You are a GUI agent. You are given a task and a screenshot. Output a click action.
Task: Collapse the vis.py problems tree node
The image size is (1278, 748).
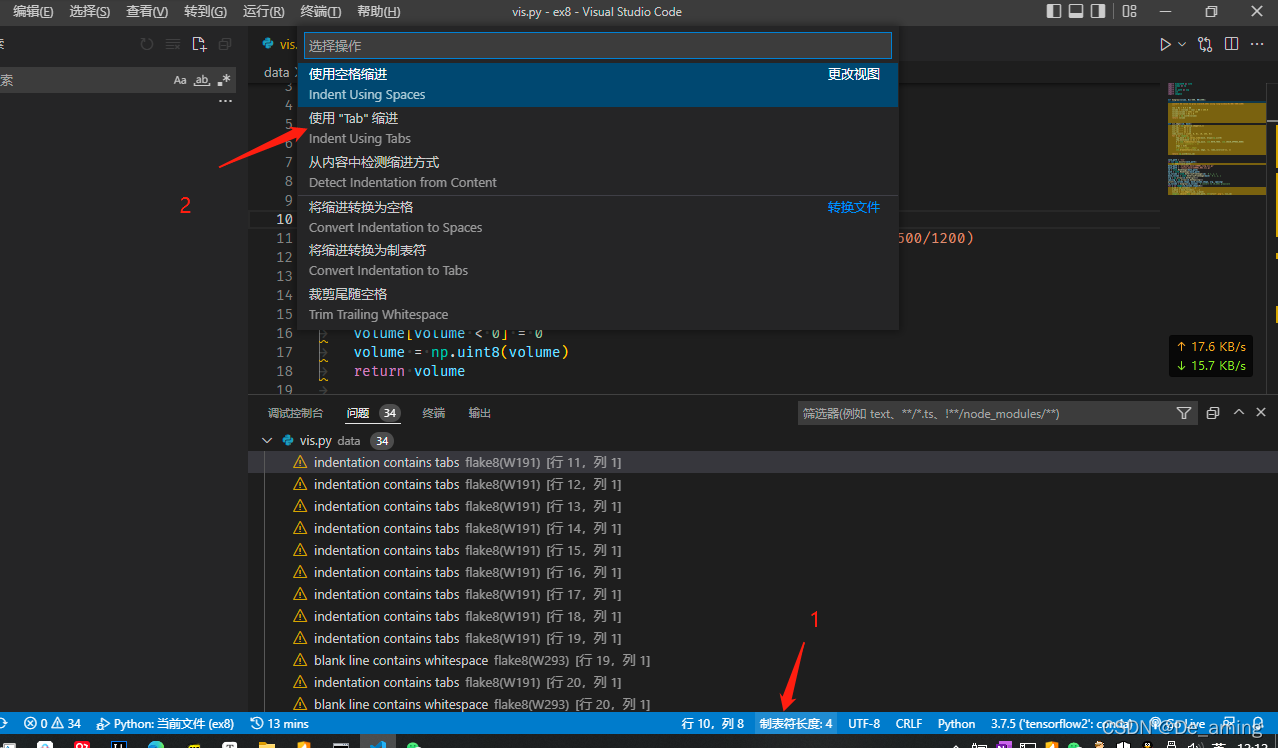click(266, 440)
